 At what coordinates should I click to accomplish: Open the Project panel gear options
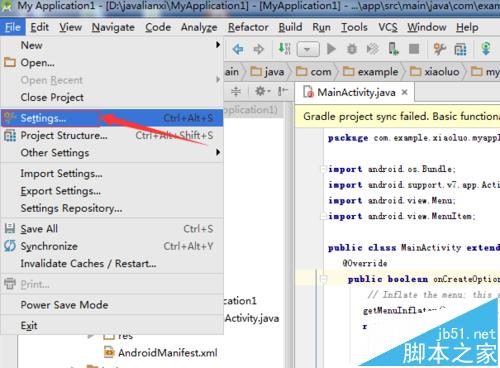(x=262, y=91)
